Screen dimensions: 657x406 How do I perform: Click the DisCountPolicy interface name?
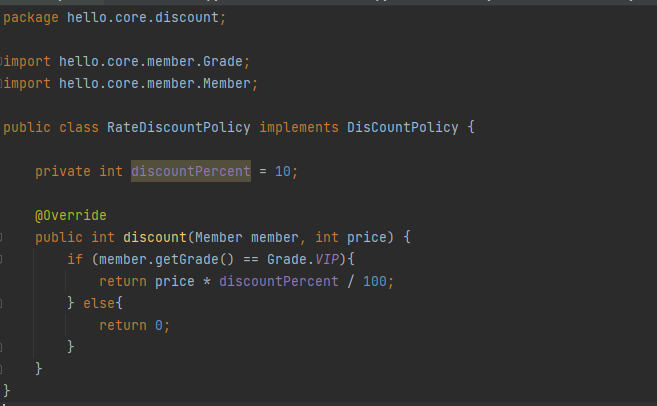pyautogui.click(x=403, y=127)
